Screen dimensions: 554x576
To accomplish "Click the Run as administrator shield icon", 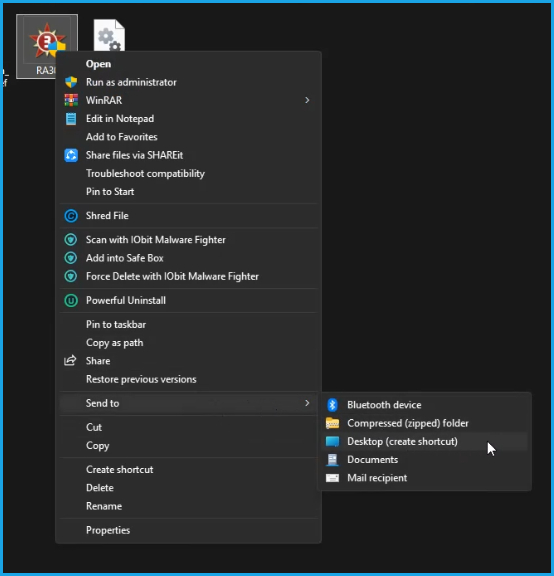I will coord(71,82).
